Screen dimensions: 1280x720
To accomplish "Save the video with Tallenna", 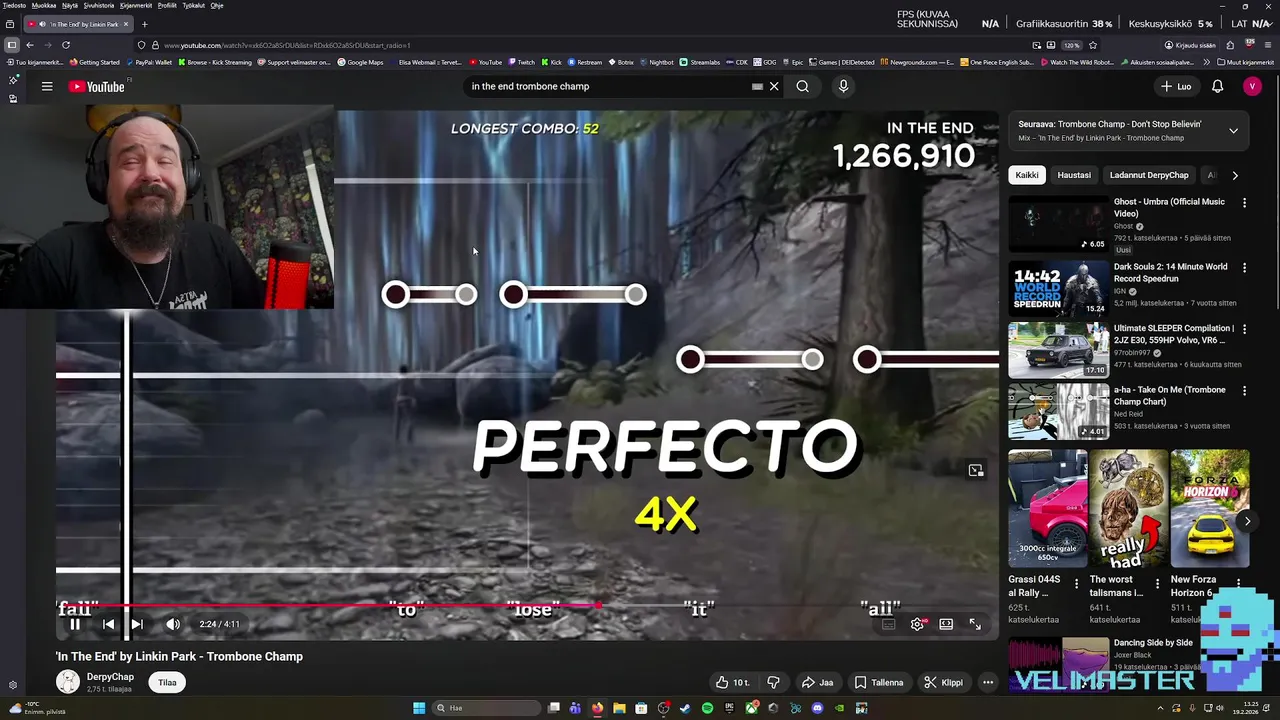I will pos(879,683).
